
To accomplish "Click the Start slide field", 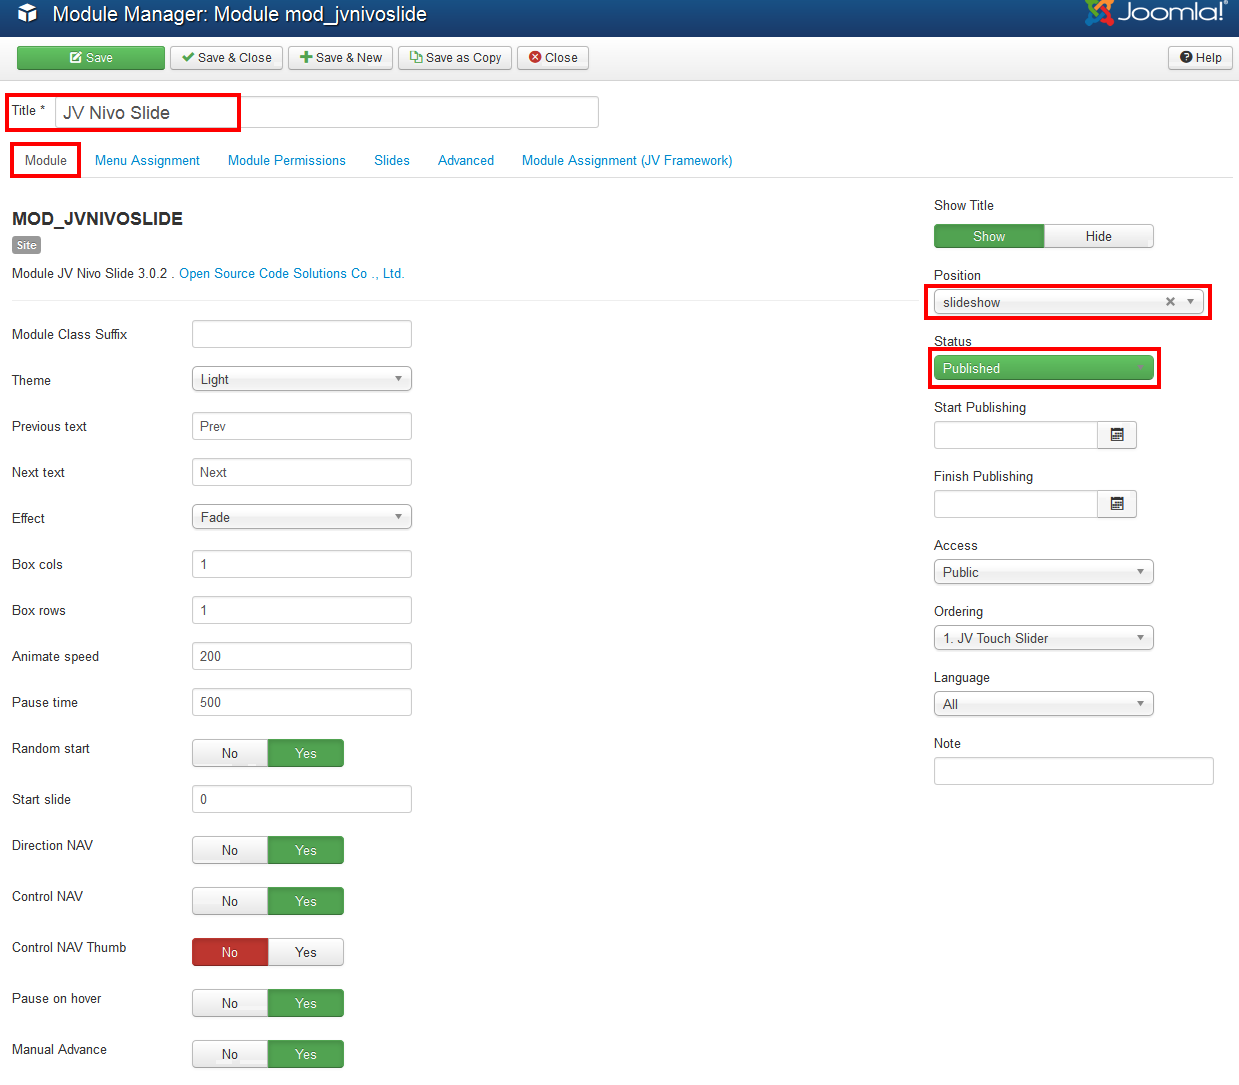I will point(302,799).
